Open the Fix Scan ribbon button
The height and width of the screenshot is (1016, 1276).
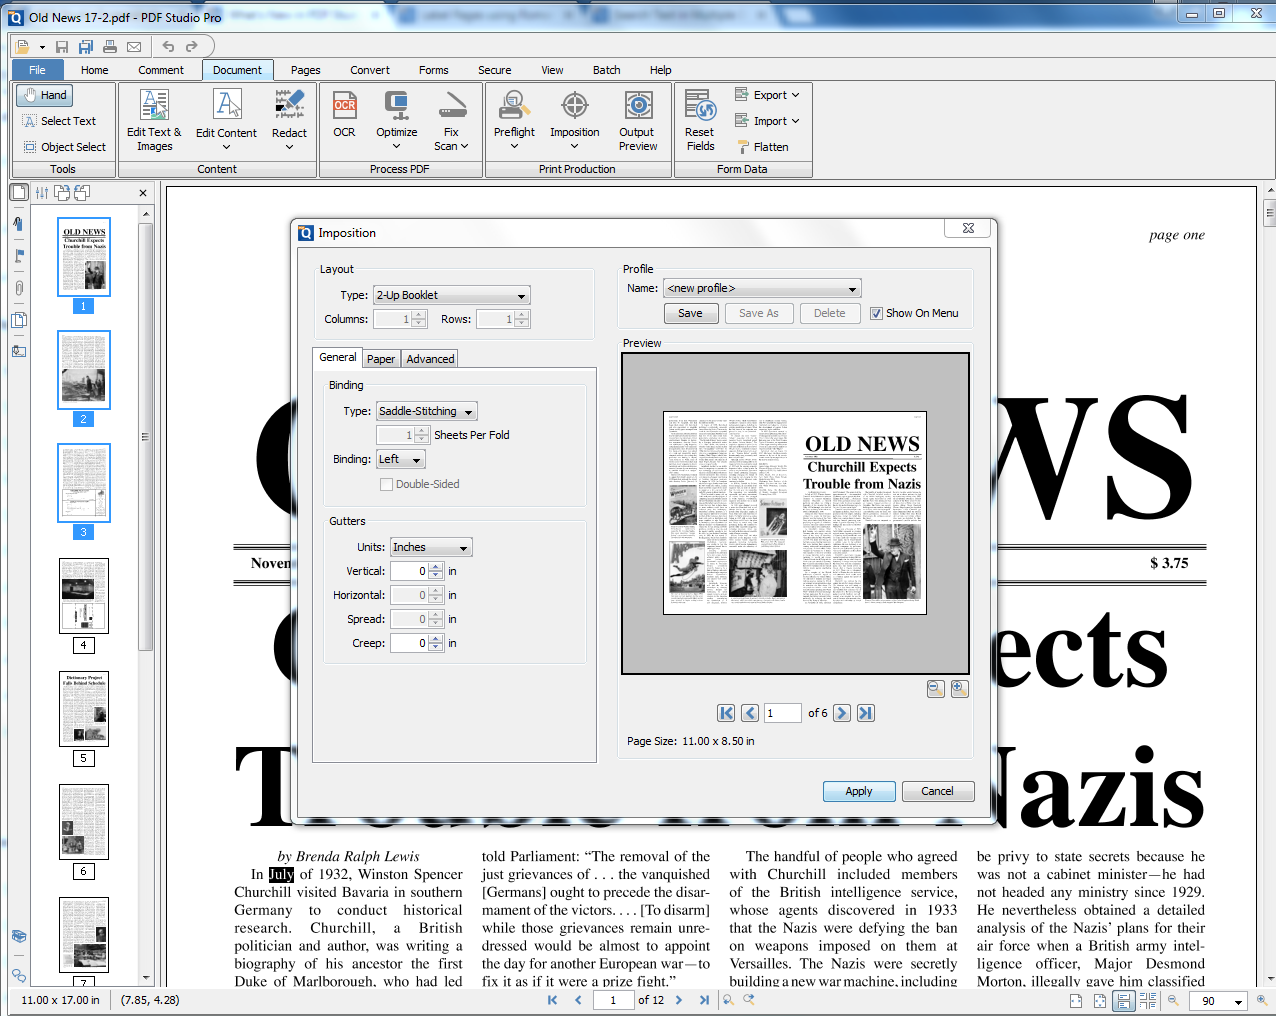coord(452,120)
